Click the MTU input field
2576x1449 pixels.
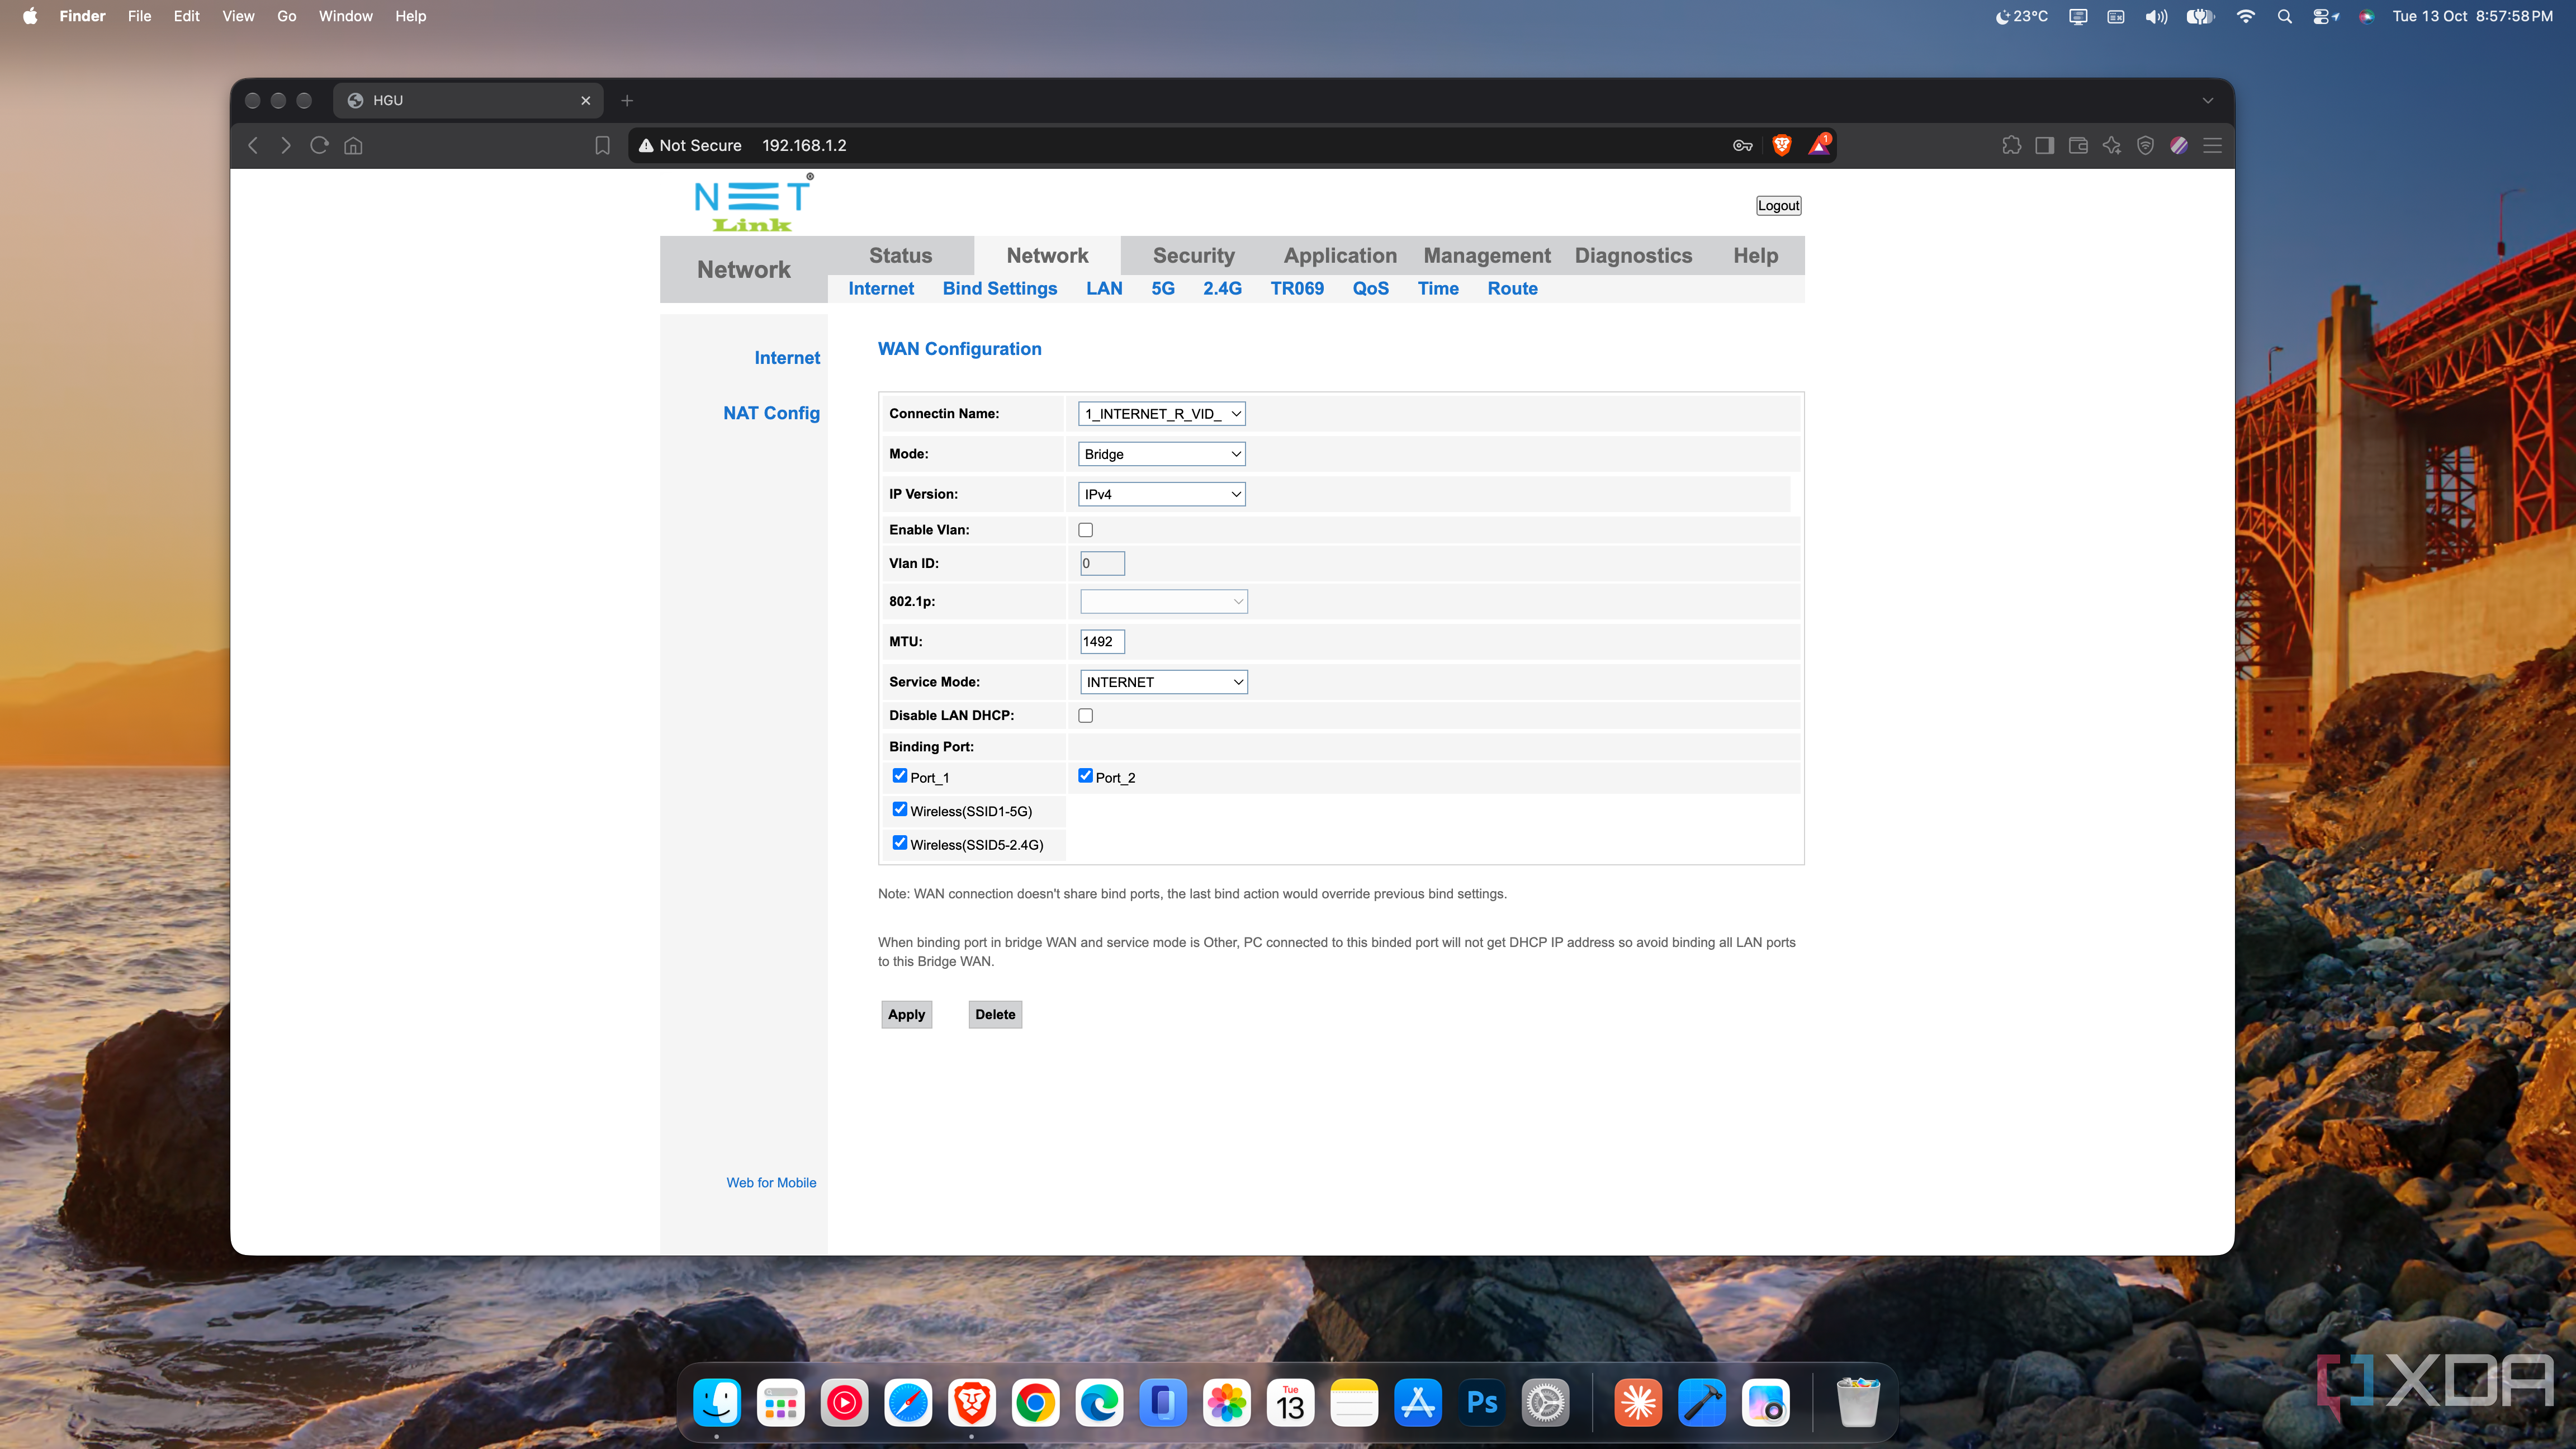point(1103,642)
